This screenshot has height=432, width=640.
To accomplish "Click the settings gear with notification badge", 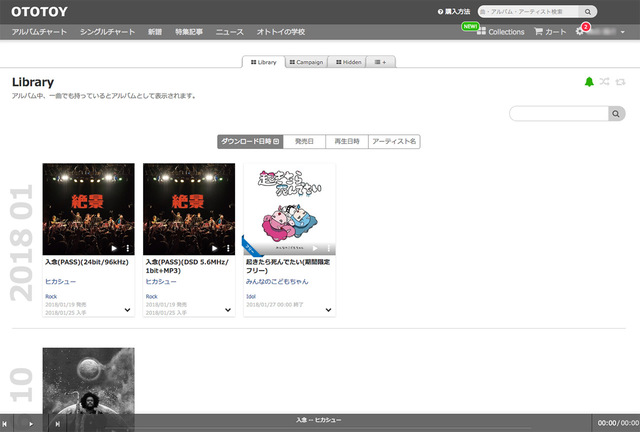I will (580, 31).
